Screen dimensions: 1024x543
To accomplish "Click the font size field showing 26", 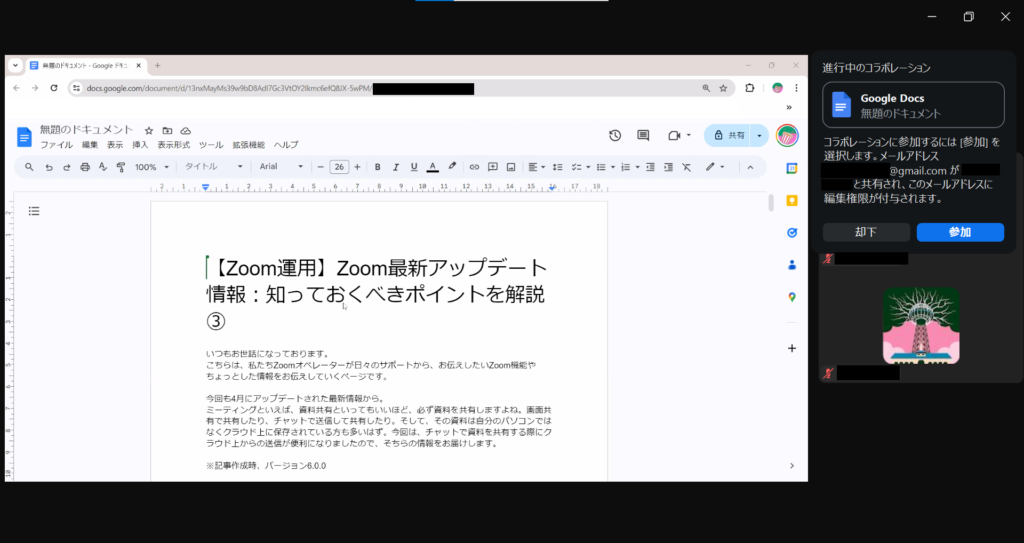I will pos(339,167).
